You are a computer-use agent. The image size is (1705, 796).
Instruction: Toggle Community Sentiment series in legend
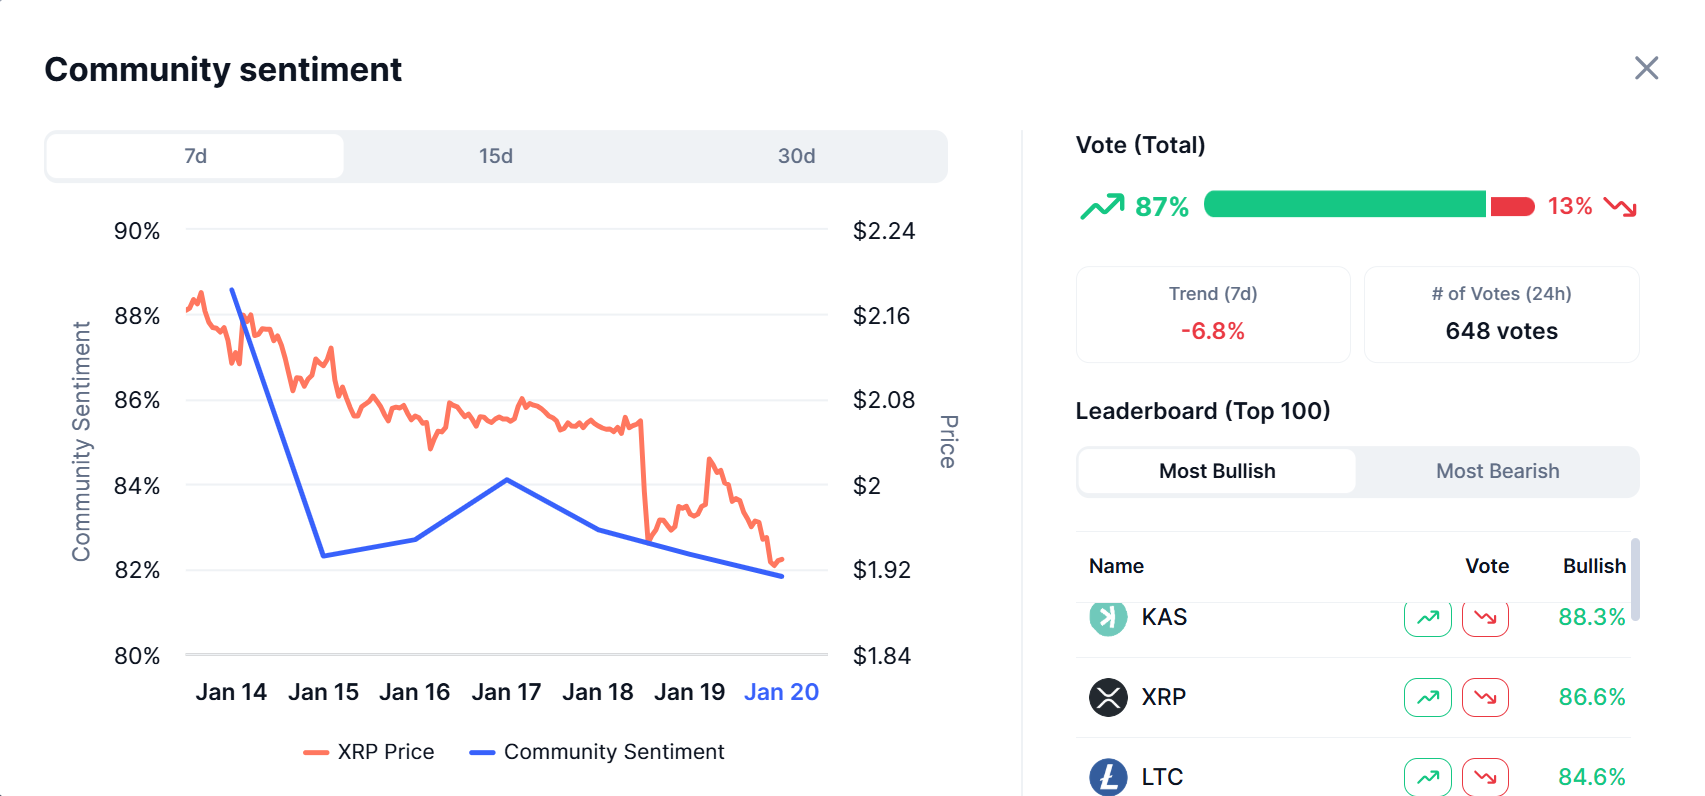[597, 752]
